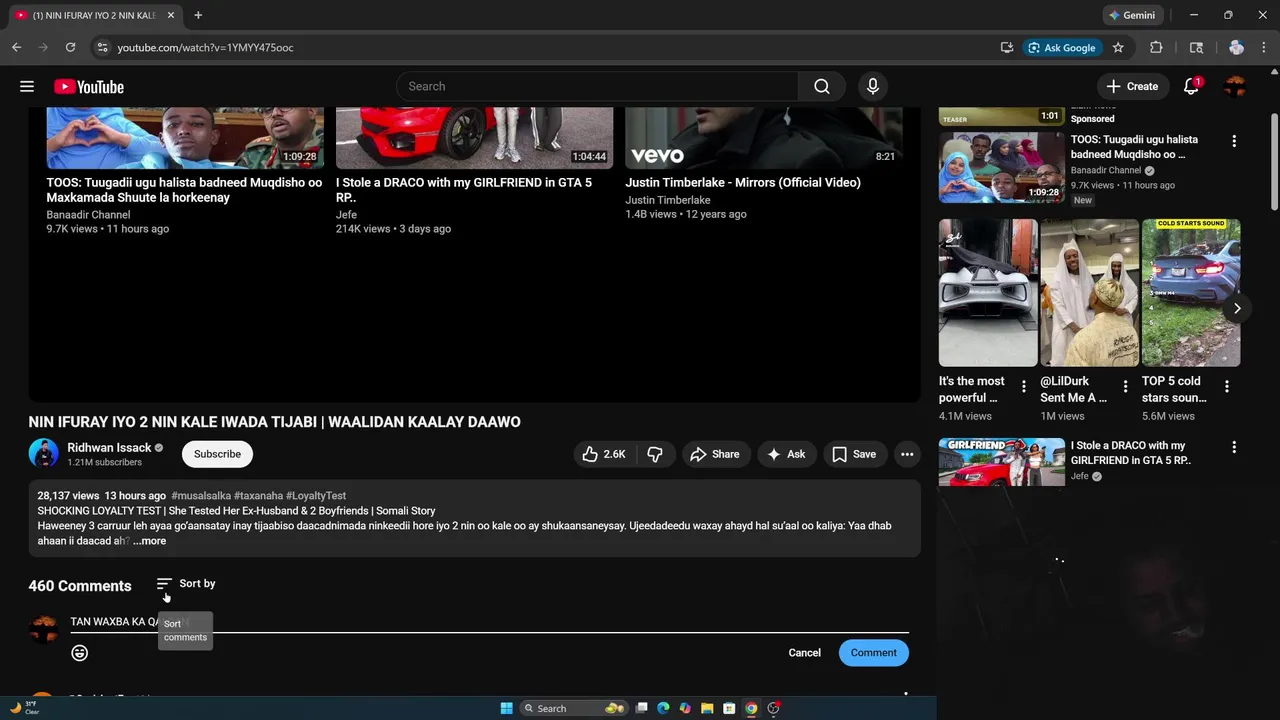This screenshot has width=1280, height=720.
Task: Launch Microsoft Edge from the taskbar
Action: click(663, 708)
